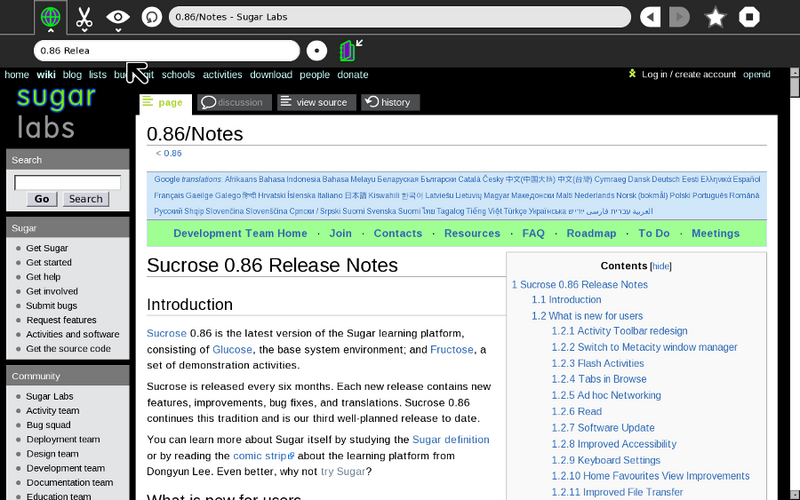Toggle the sharing circle button
Screen dimensions: 800x500
[316, 50]
